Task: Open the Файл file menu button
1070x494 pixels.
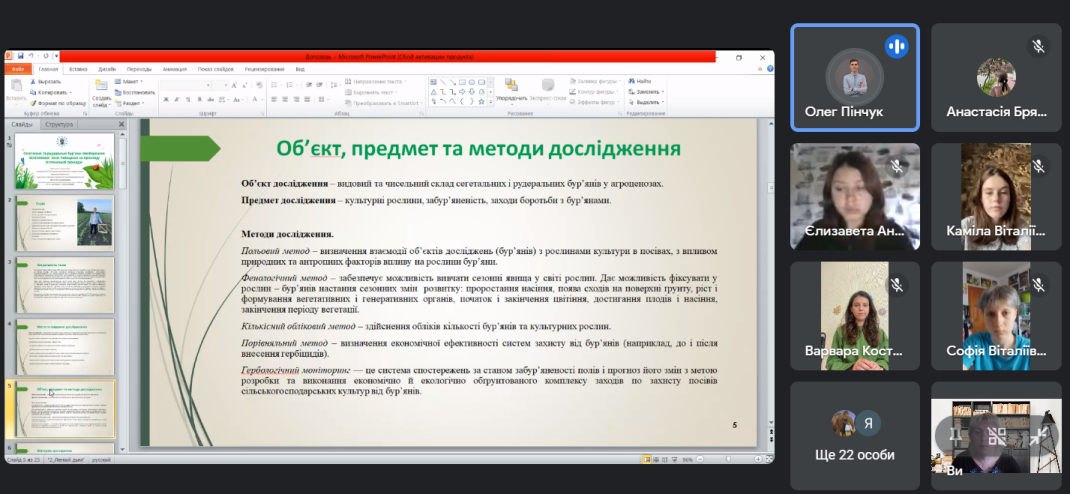Action: 18,69
